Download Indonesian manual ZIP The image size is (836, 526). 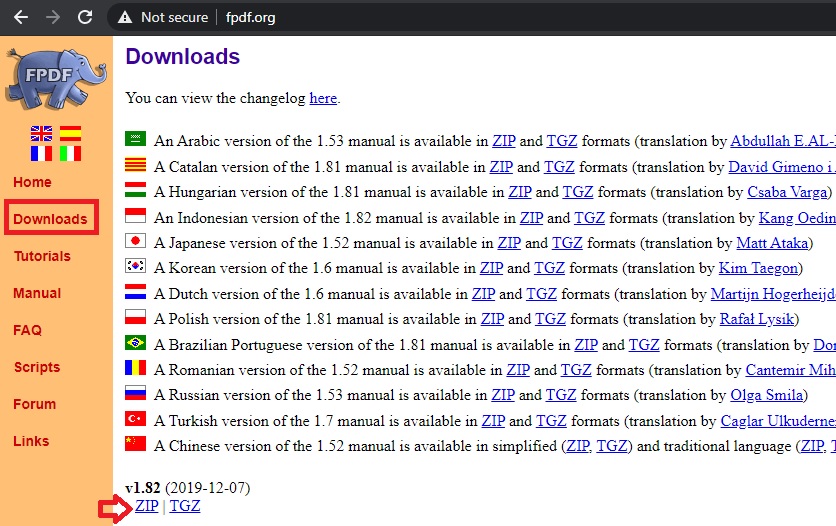coord(532,218)
